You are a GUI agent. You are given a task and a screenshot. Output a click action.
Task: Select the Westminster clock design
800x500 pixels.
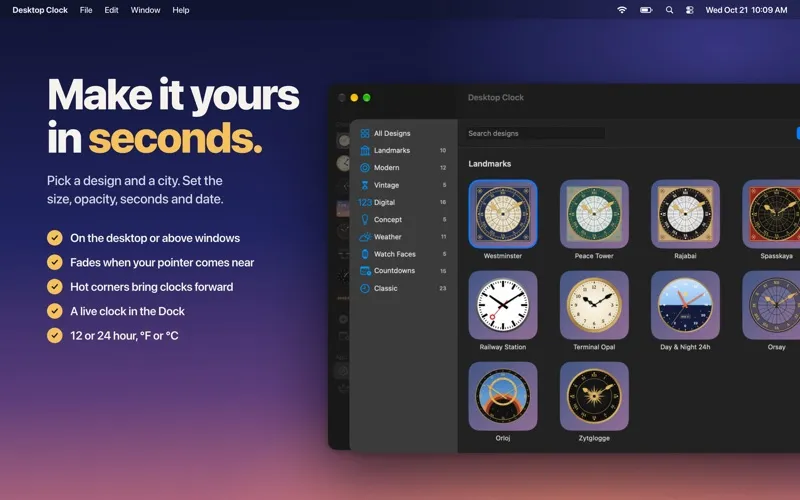[x=503, y=214]
